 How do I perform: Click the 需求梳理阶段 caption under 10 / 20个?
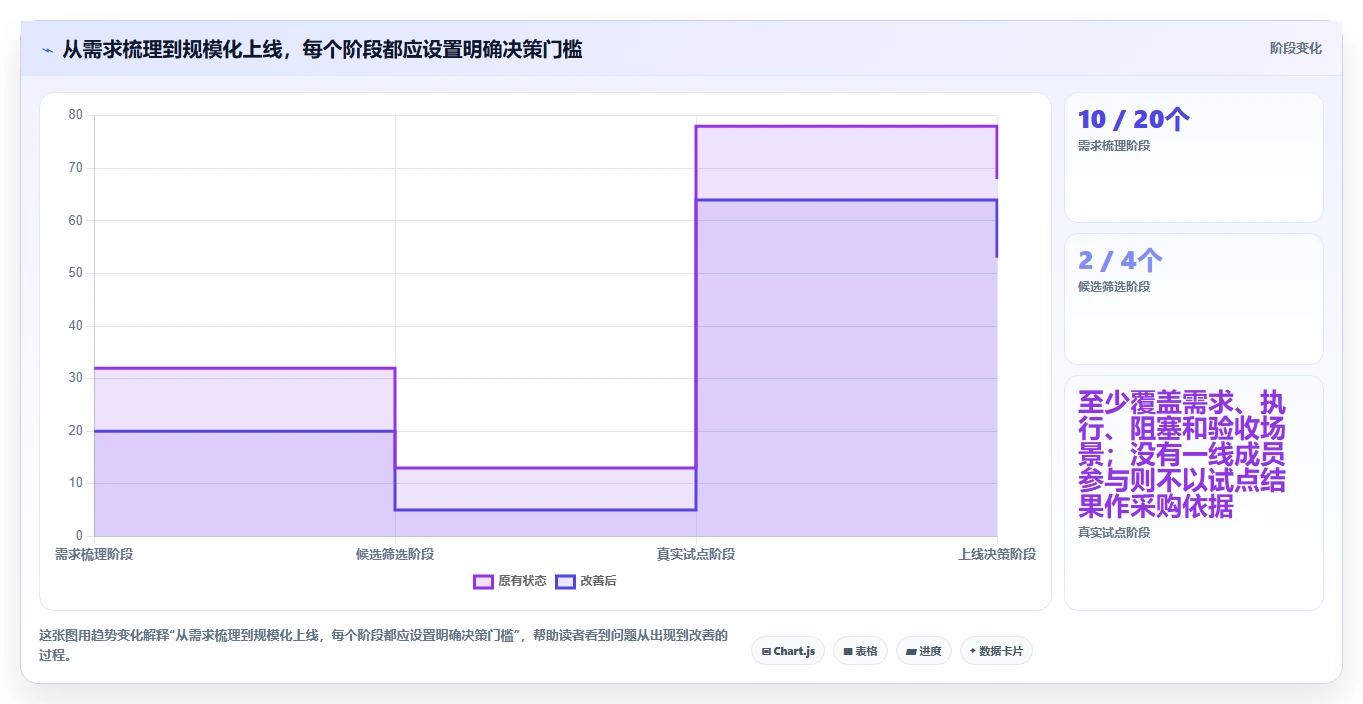tap(1113, 145)
